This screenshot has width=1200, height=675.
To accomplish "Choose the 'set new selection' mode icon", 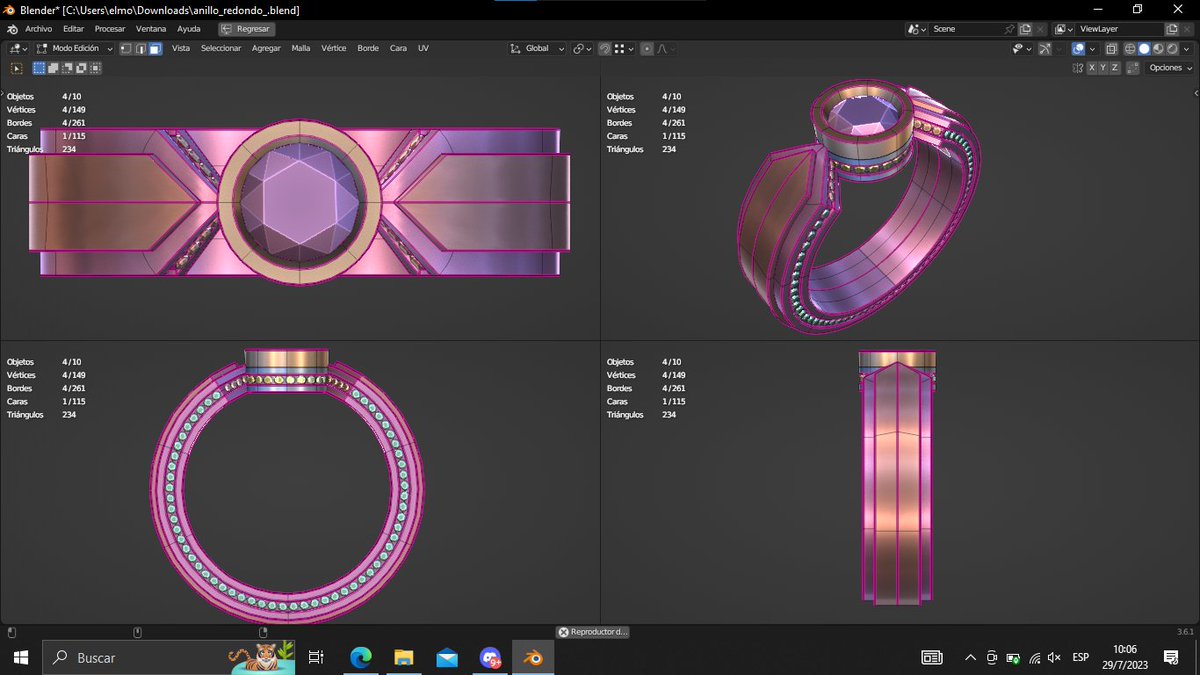I will [x=39, y=68].
